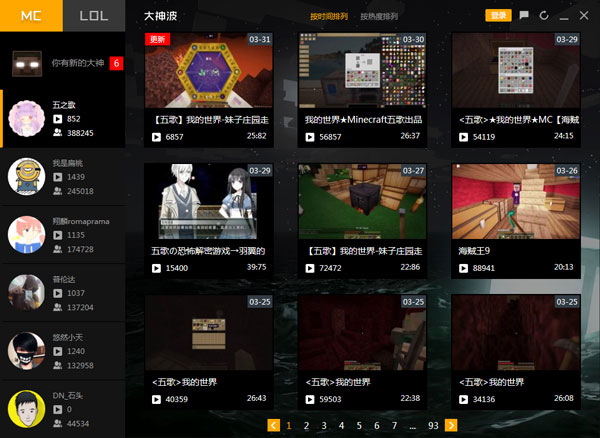Sort videos by time (按时间排列)
This screenshot has height=438, width=600.
click(x=329, y=16)
